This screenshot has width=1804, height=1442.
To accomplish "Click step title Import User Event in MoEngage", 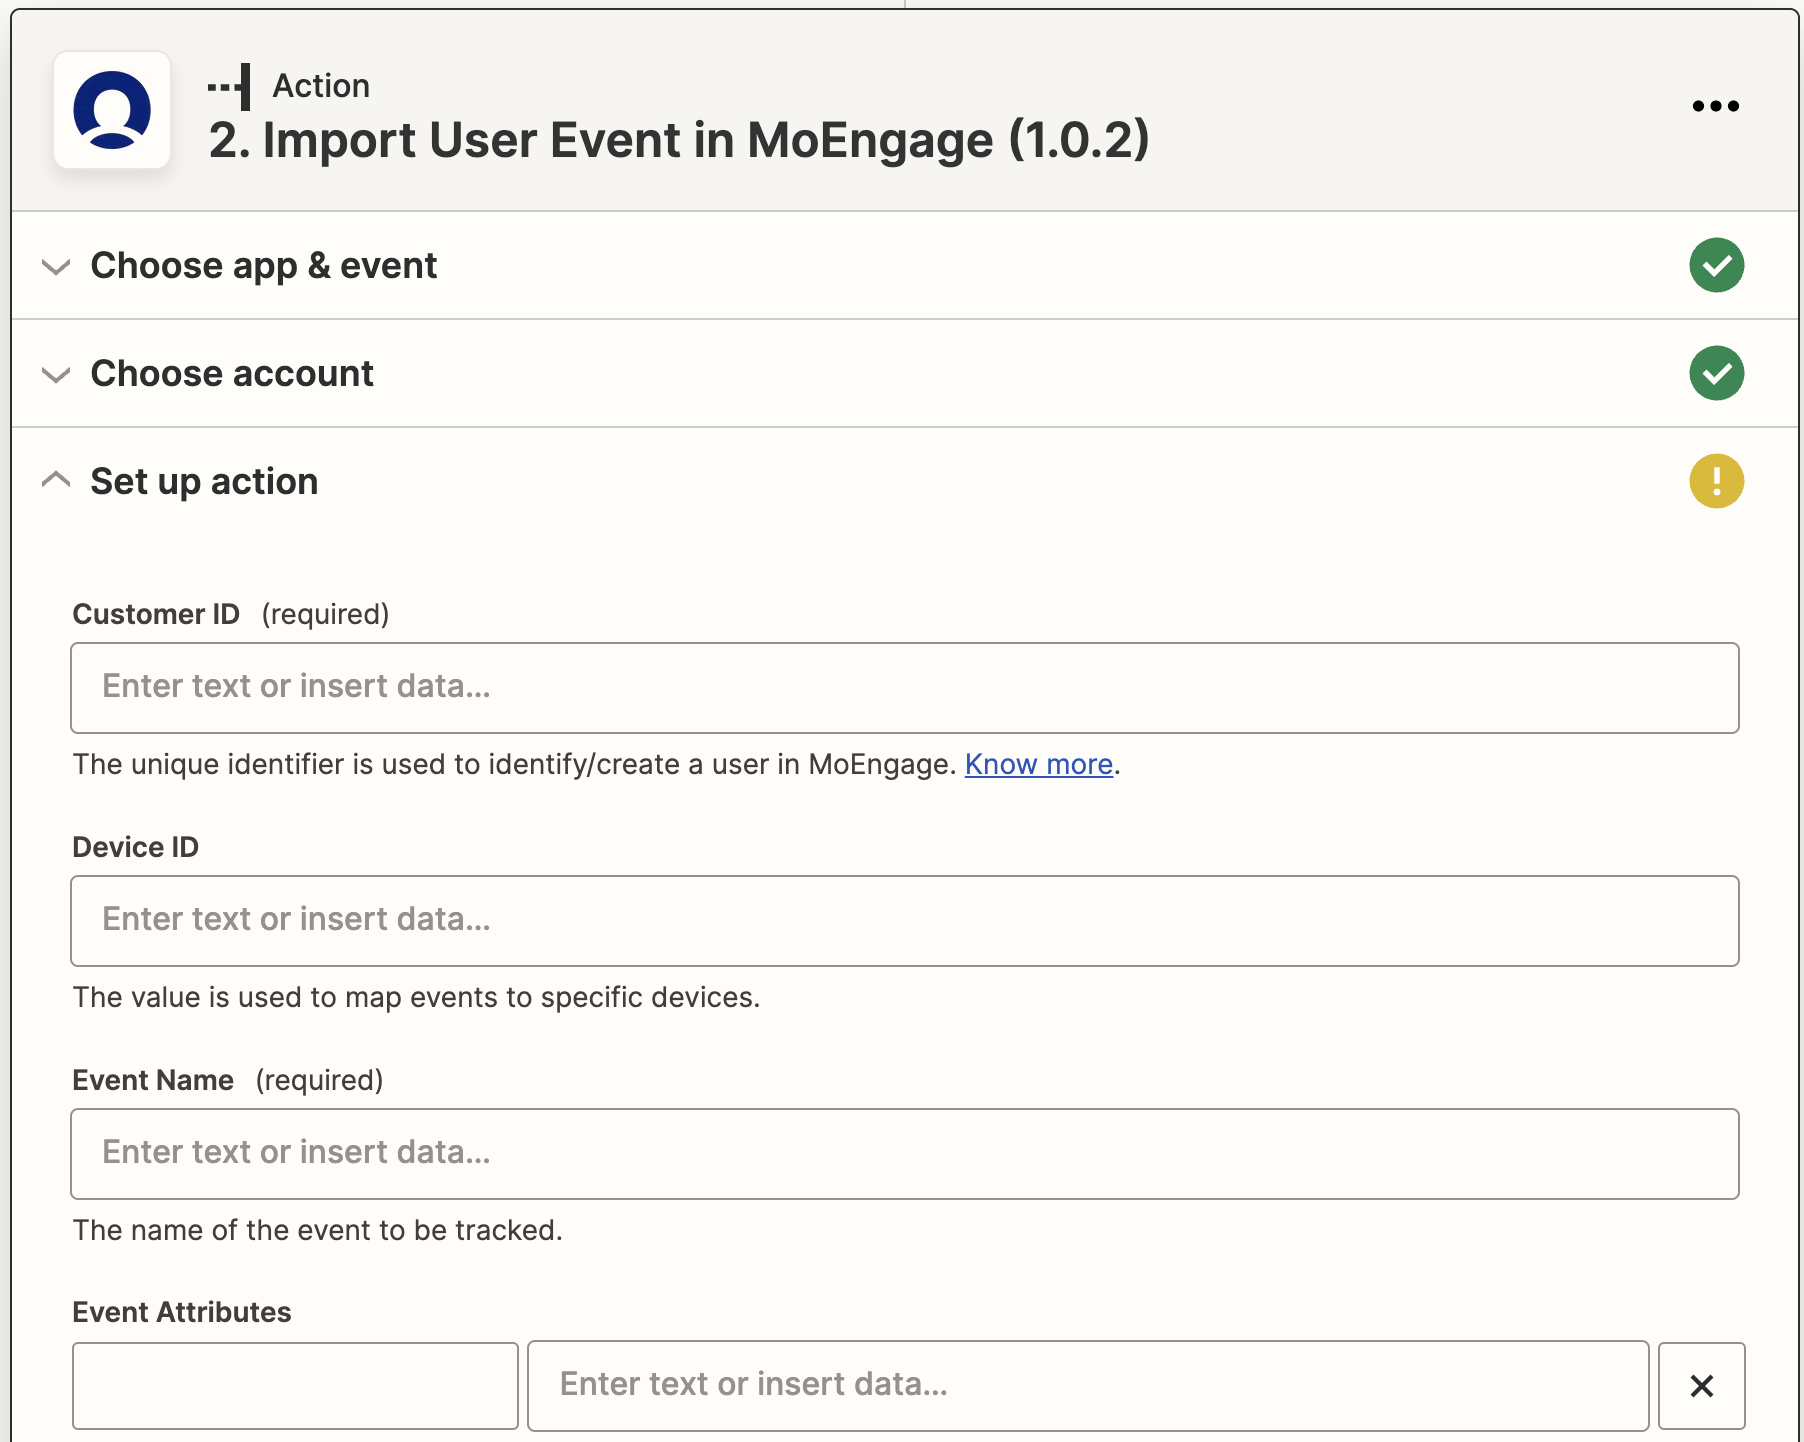I will pyautogui.click(x=679, y=140).
